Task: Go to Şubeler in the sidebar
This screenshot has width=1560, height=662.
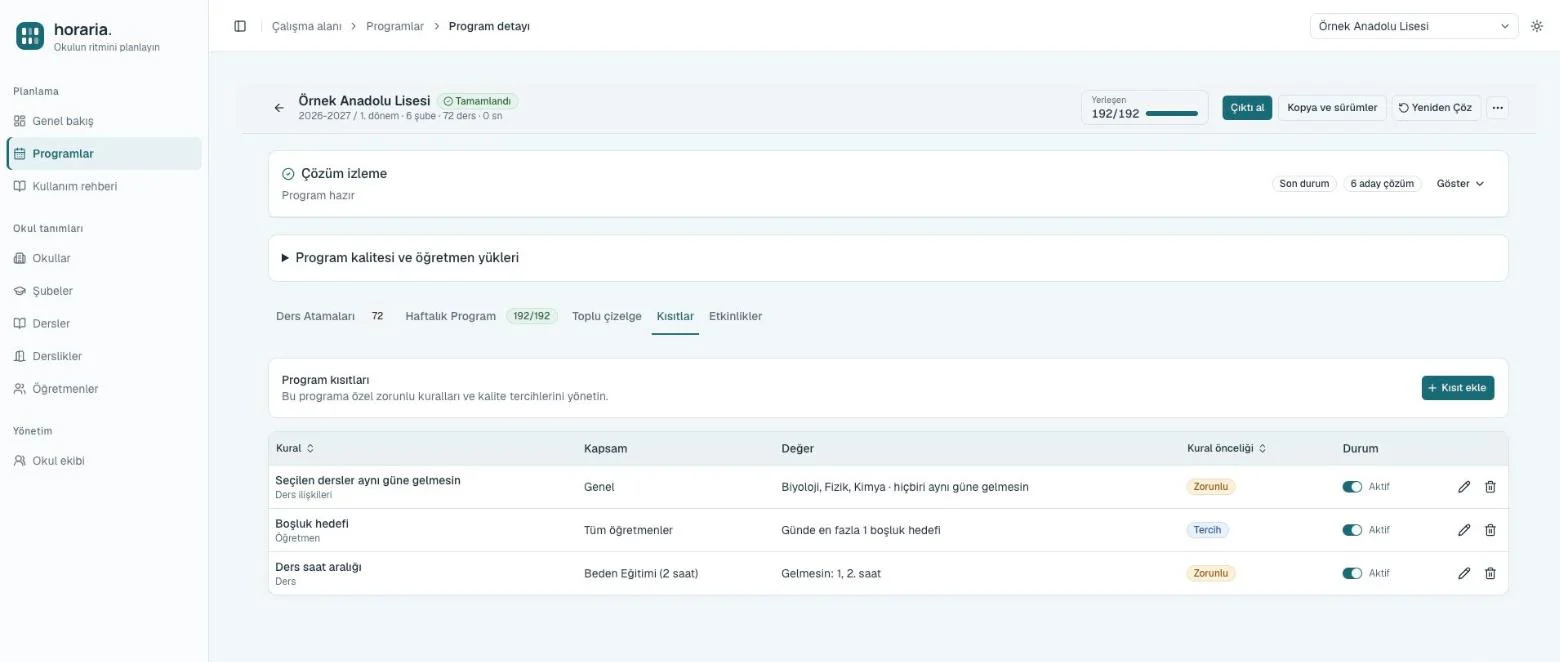Action: click(104, 291)
